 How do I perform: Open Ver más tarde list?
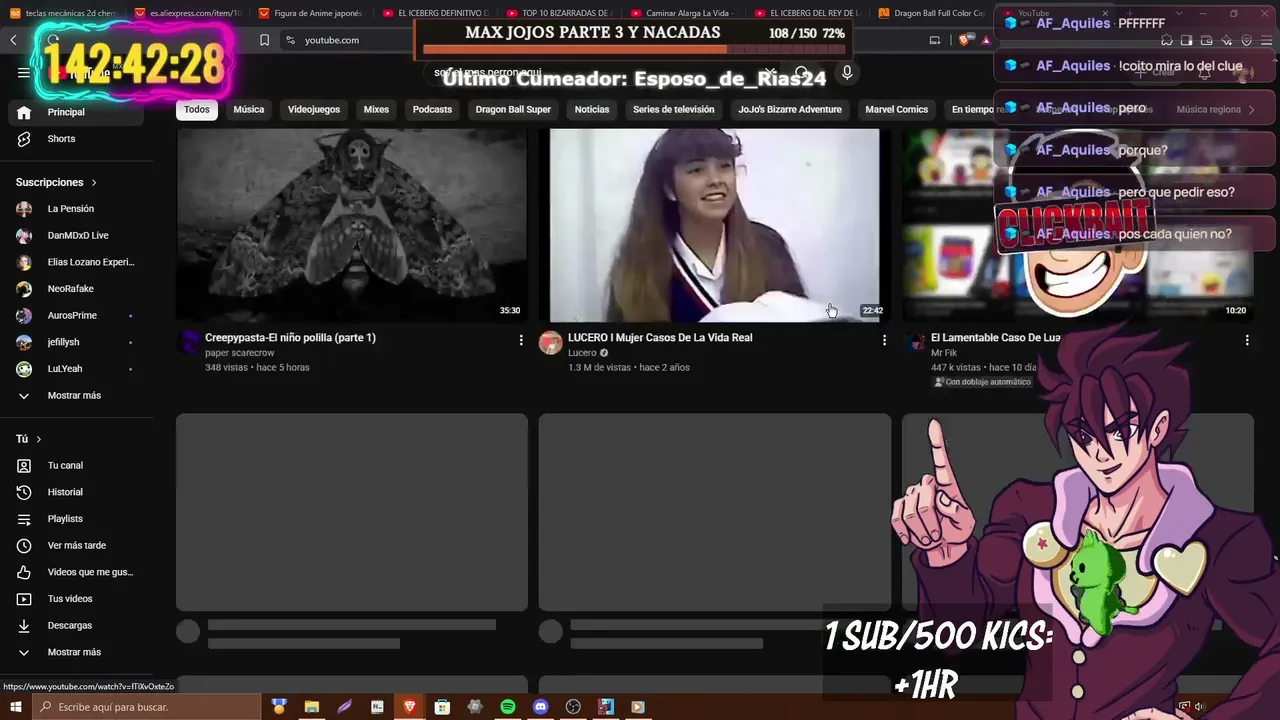tap(76, 545)
